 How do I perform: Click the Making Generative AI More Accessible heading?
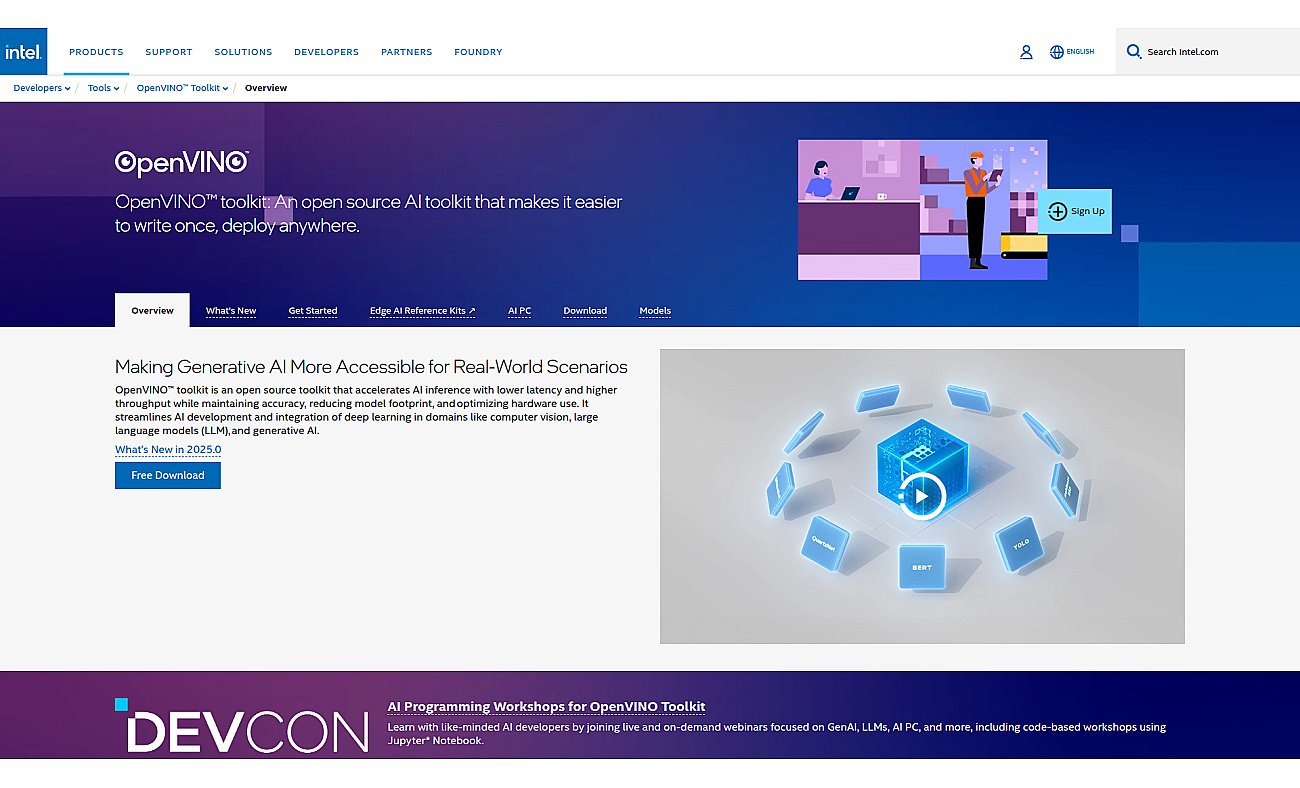coord(371,367)
